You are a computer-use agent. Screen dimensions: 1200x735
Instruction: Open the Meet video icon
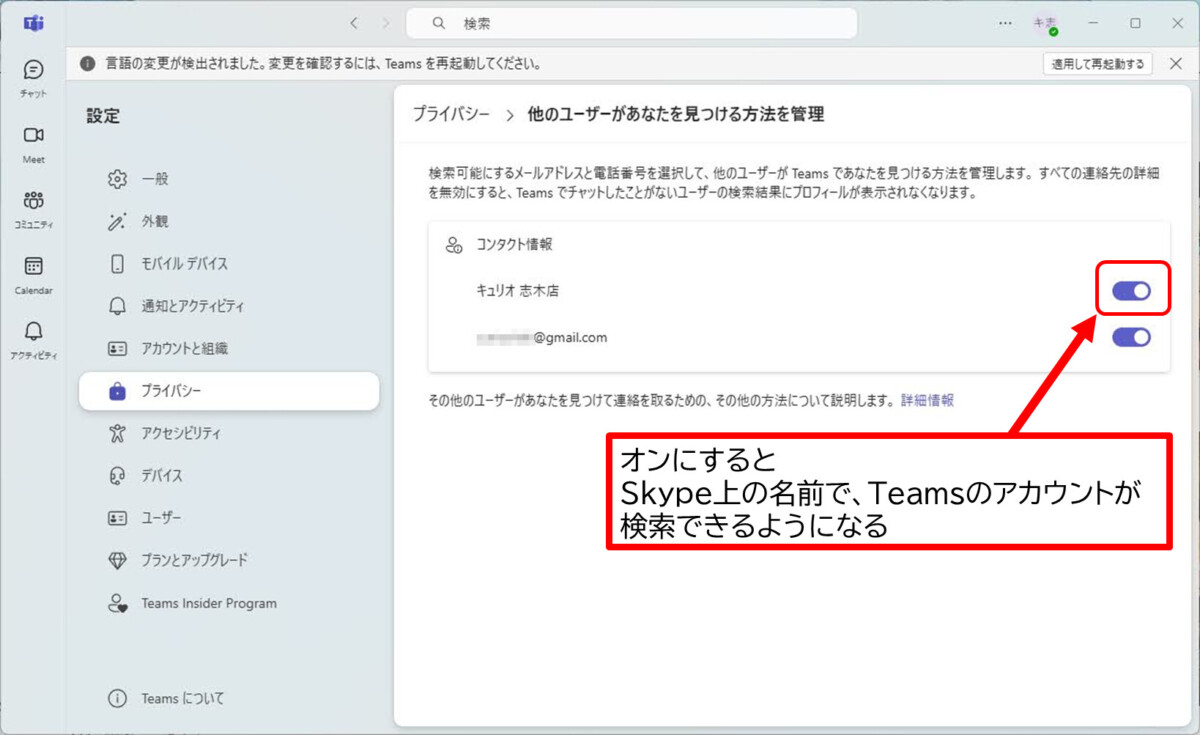(33, 136)
